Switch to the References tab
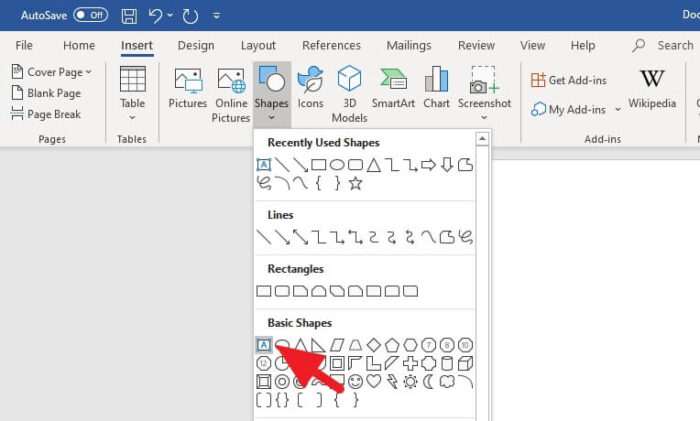700x421 pixels. tap(331, 45)
